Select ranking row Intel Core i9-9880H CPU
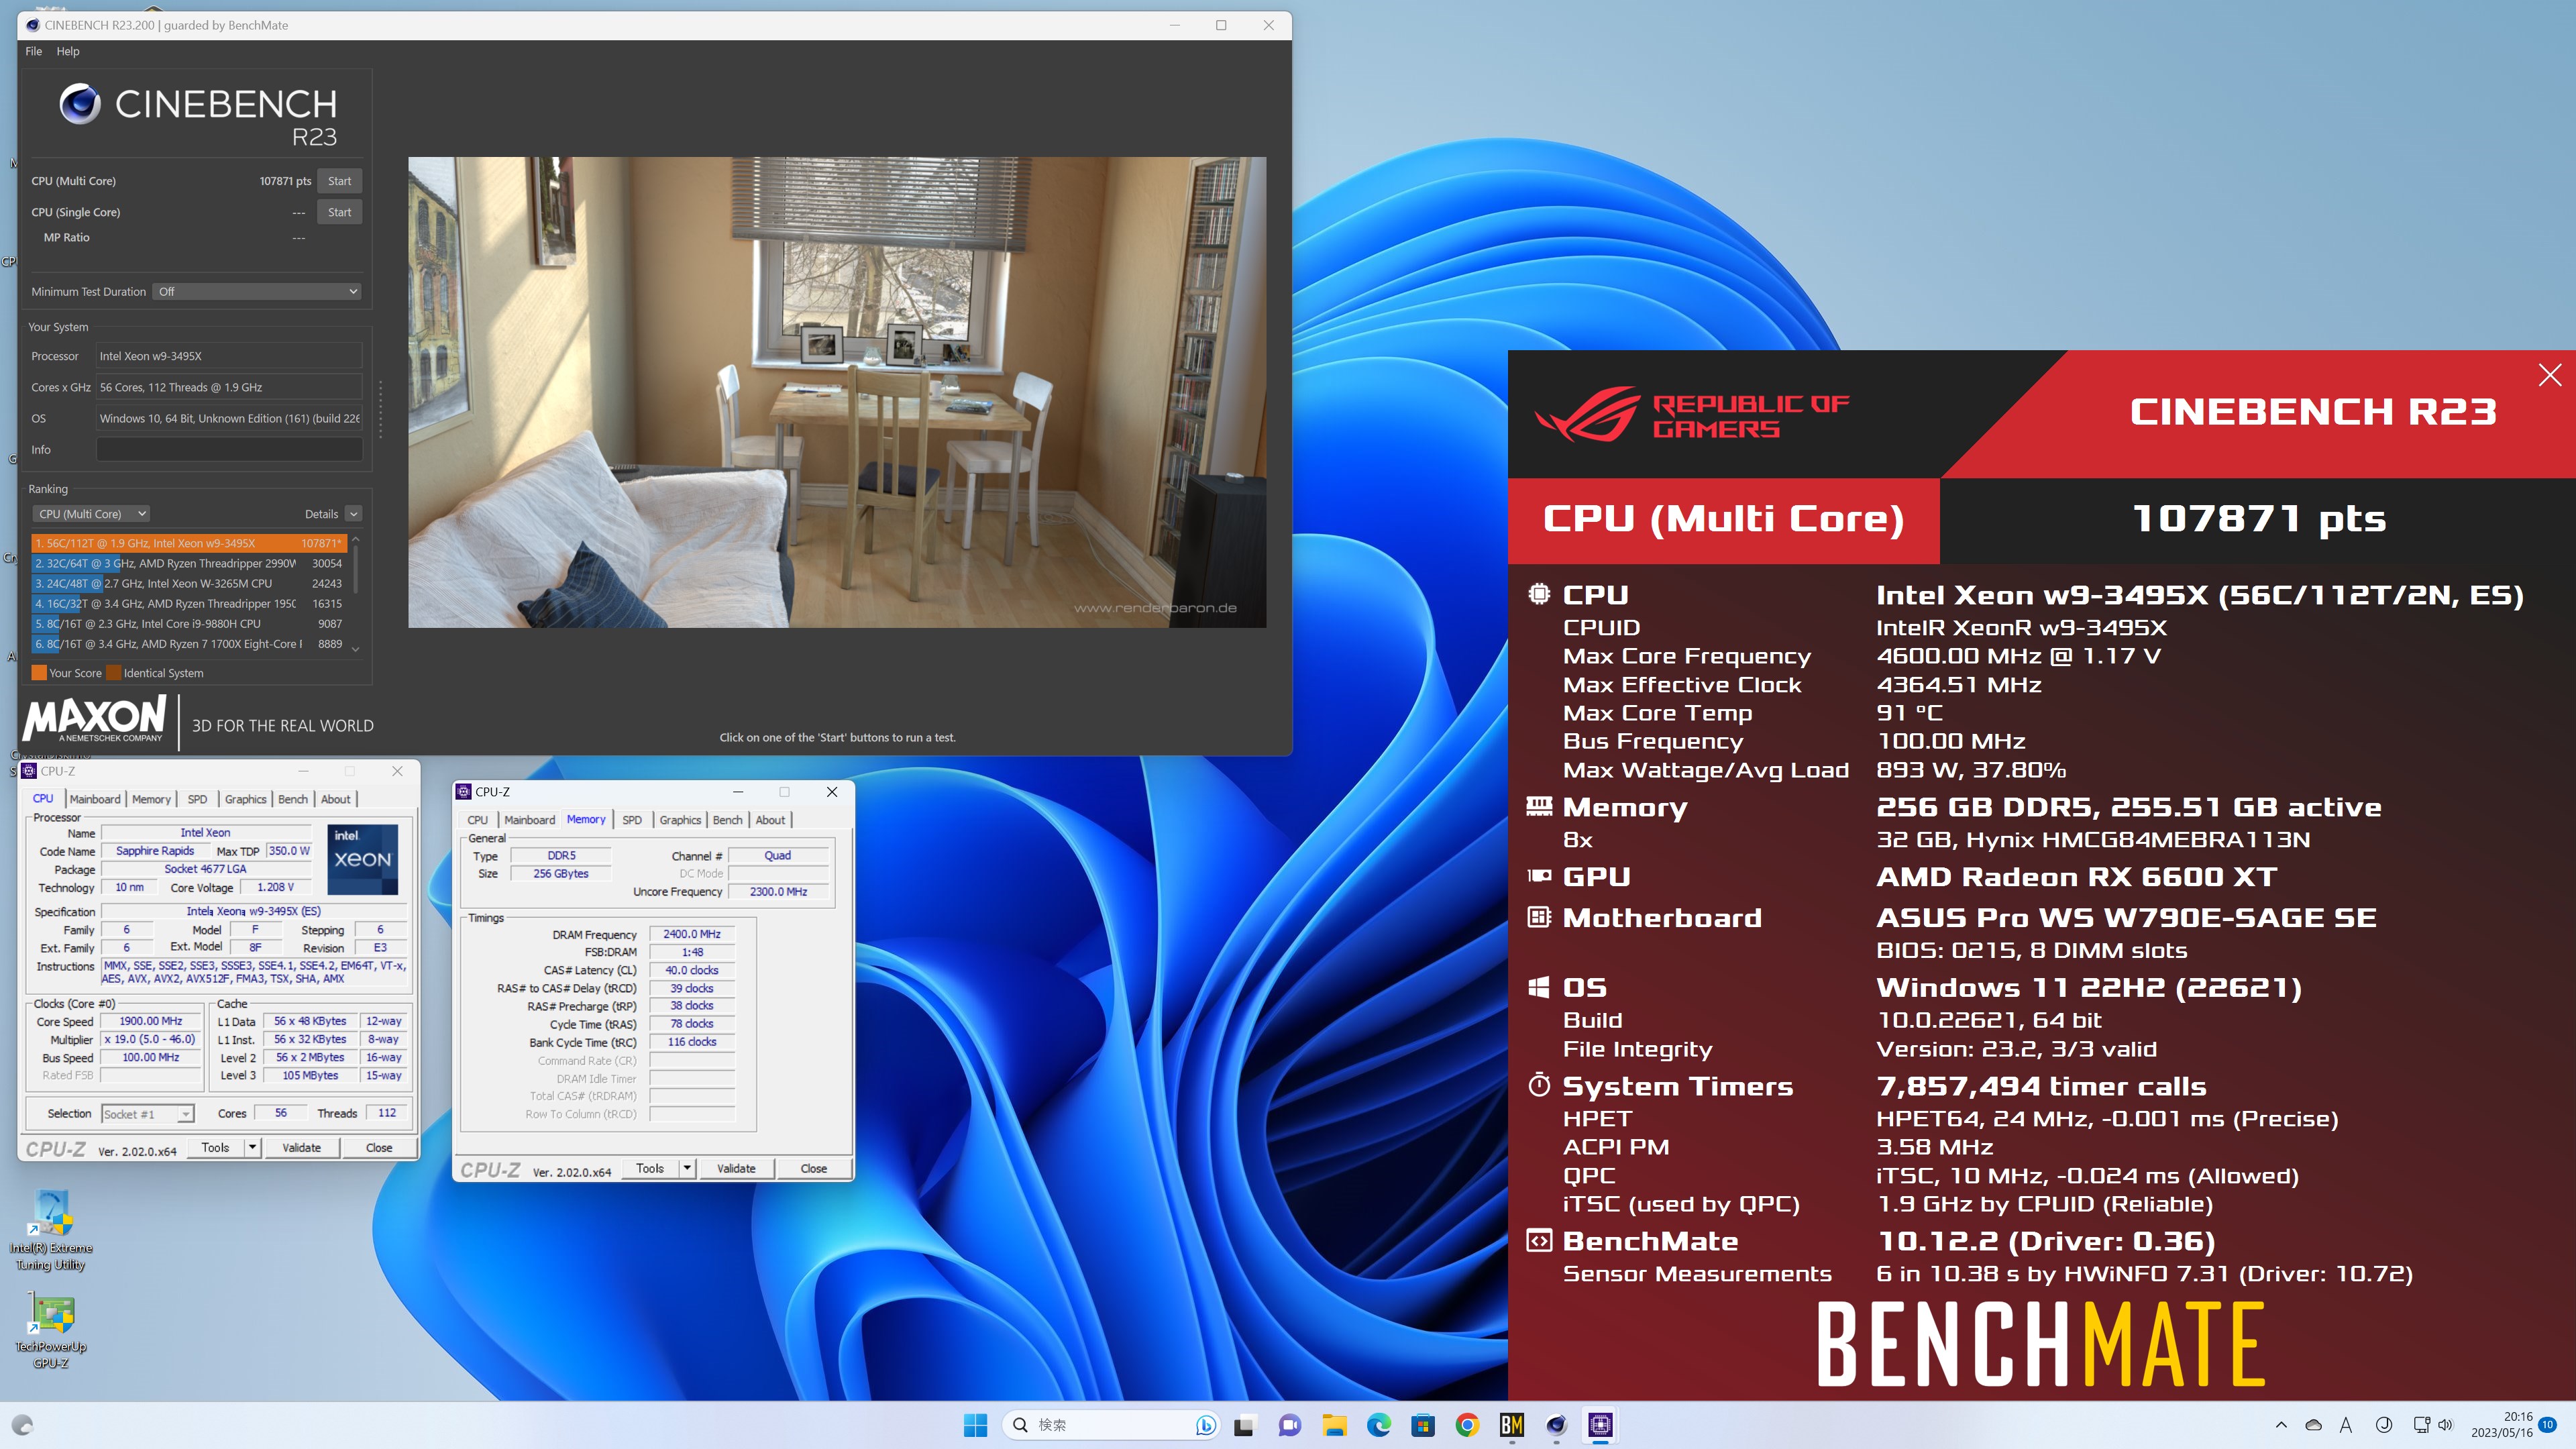Image resolution: width=2576 pixels, height=1449 pixels. click(189, 623)
